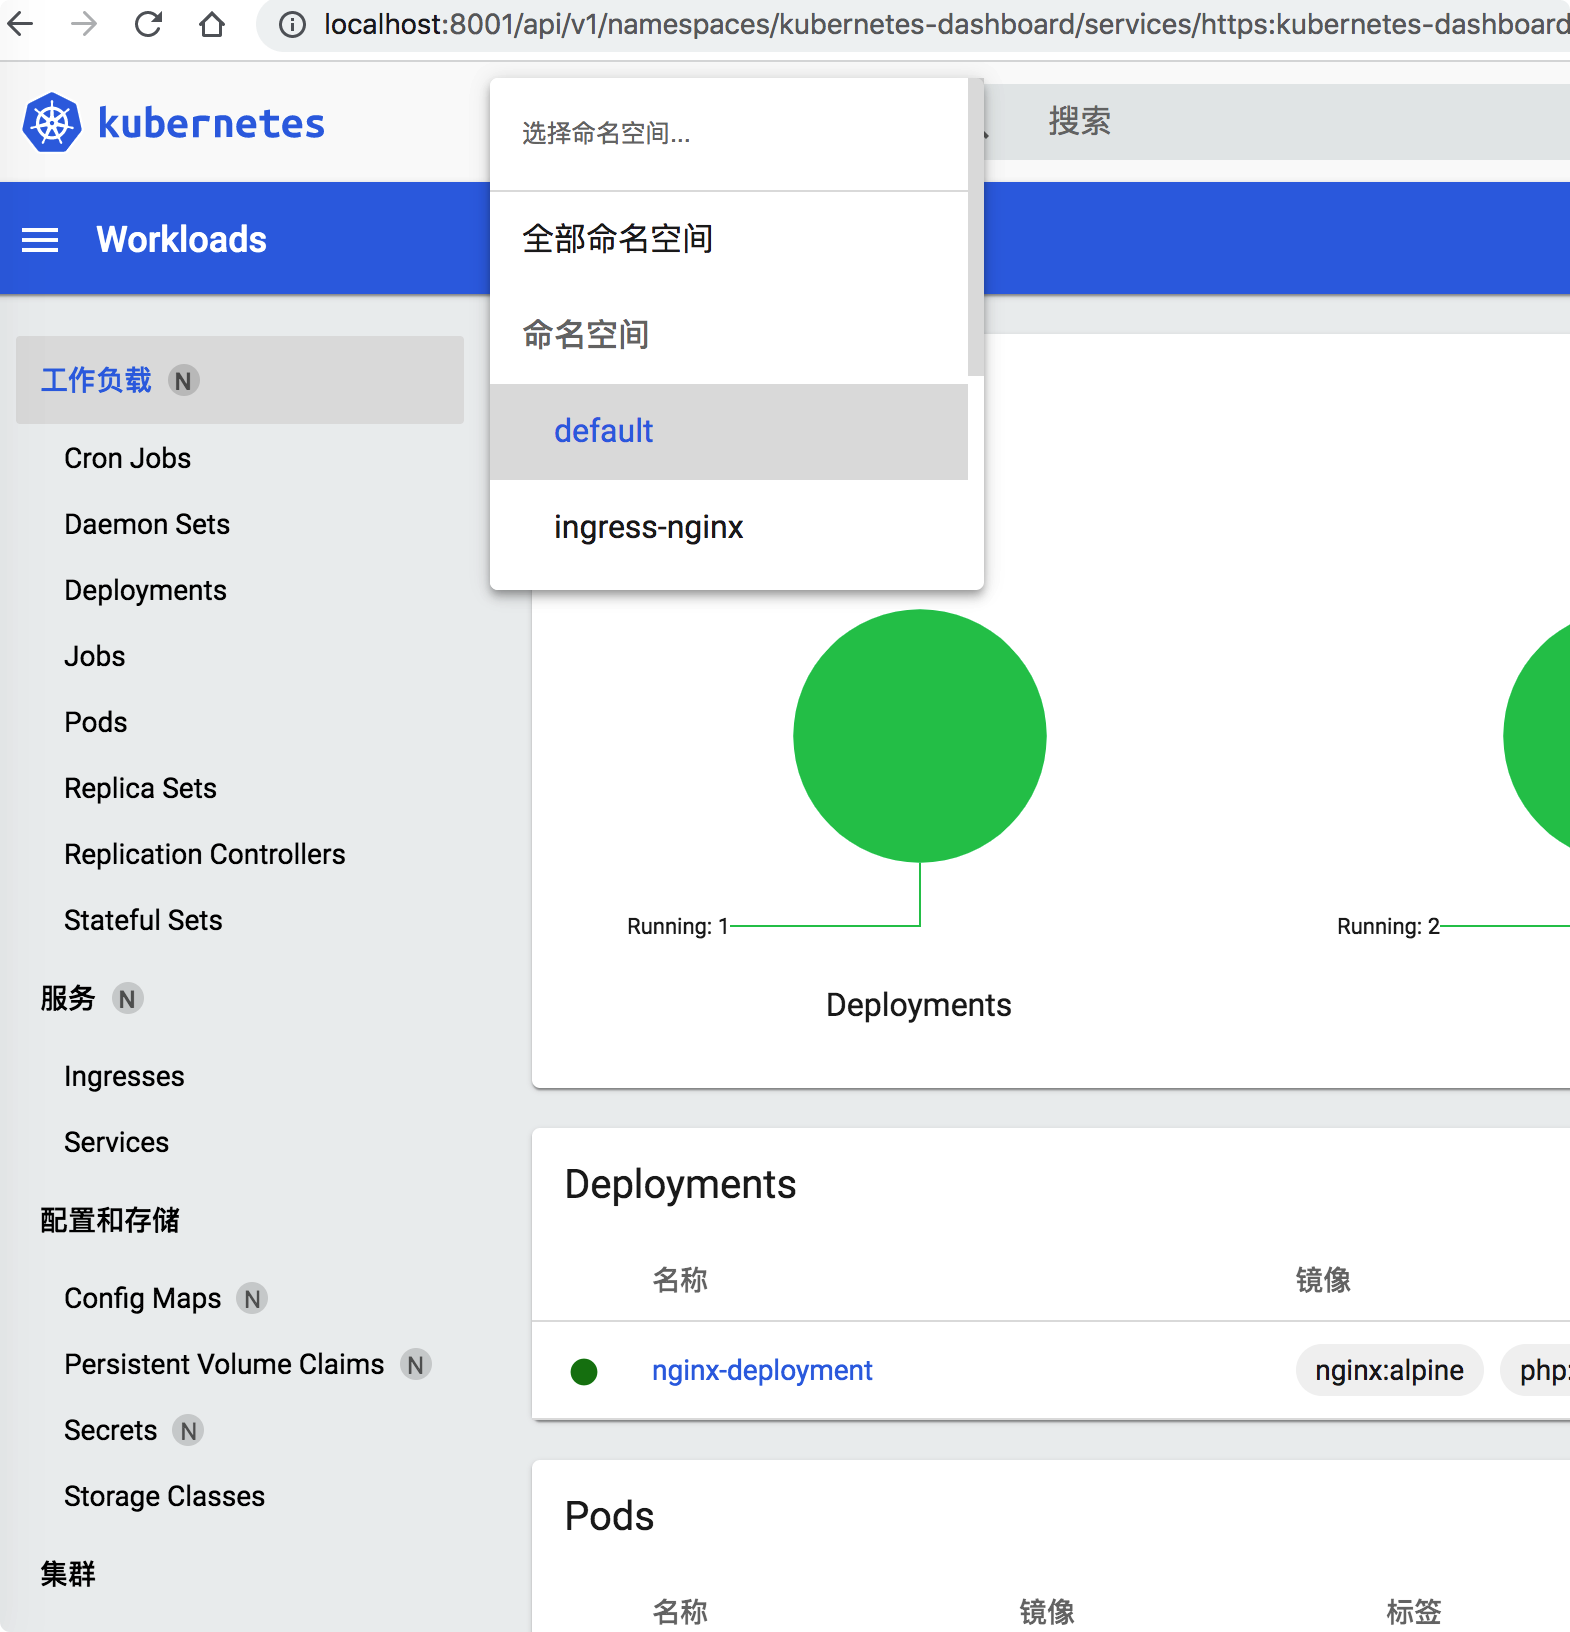
Task: Click the namespace dropdown scrollbar
Action: (975, 228)
